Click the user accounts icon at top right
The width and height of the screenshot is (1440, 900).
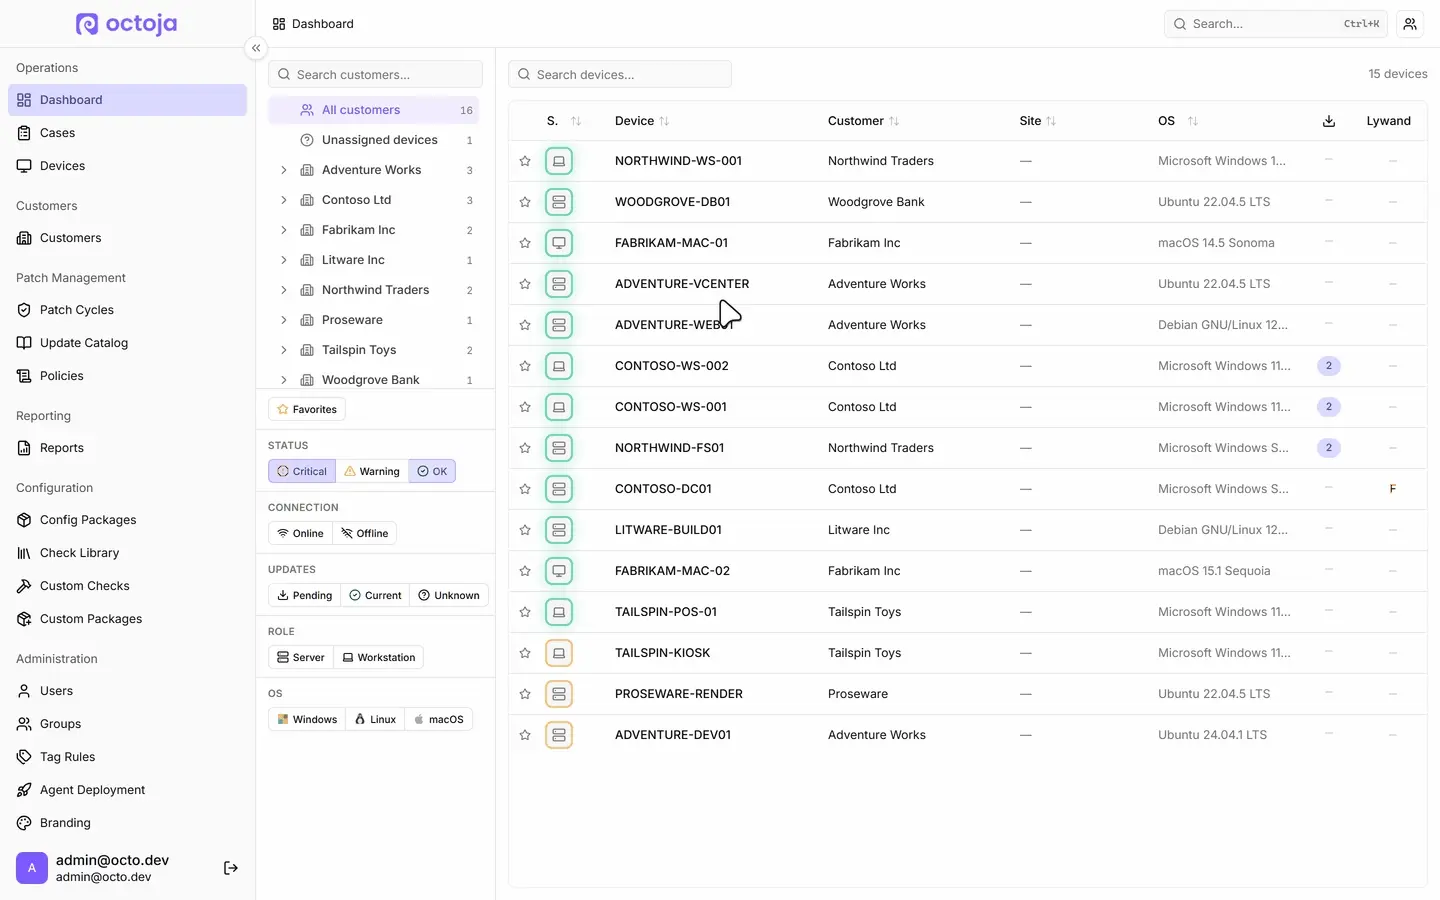(x=1410, y=24)
